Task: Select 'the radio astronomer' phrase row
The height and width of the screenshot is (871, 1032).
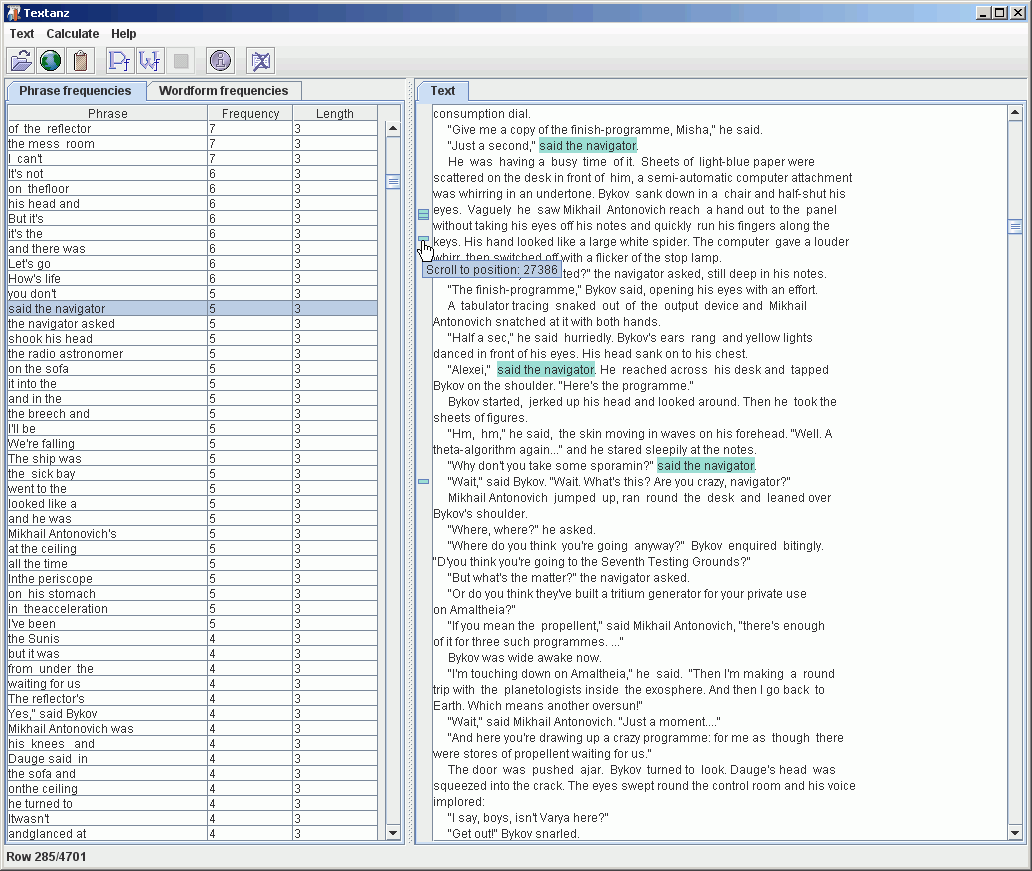Action: point(192,354)
